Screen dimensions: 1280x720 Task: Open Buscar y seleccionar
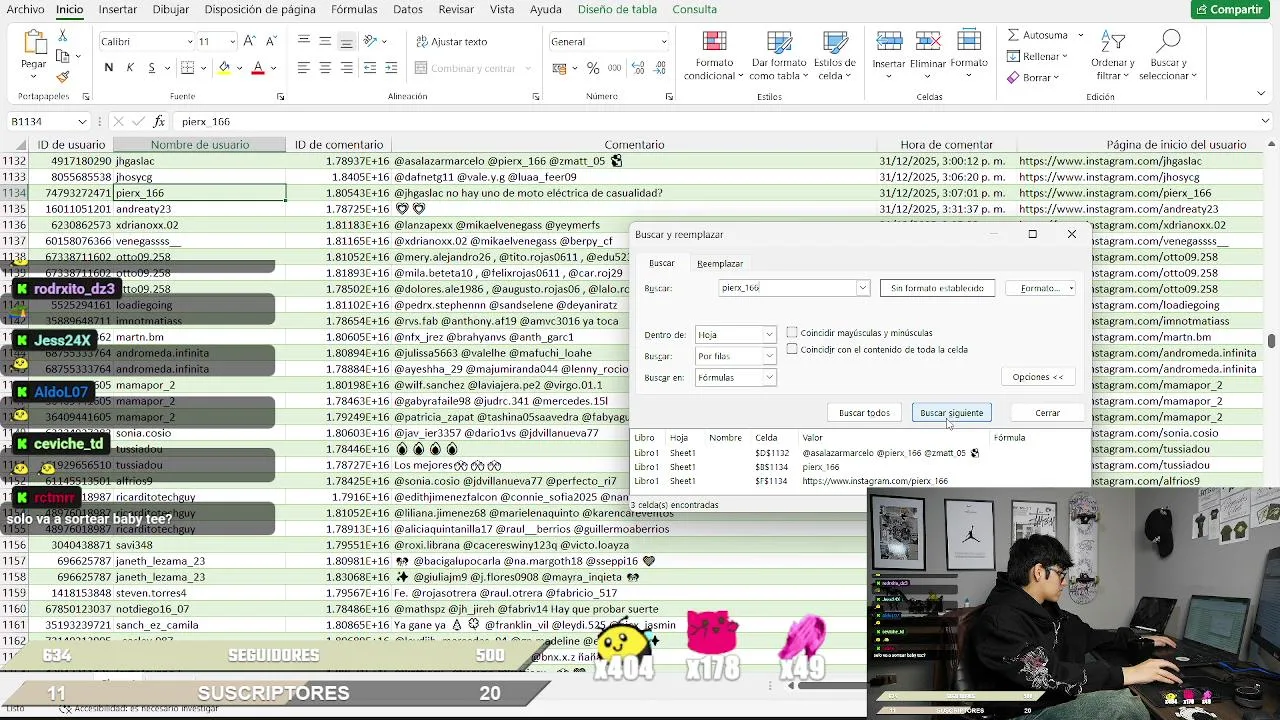point(1167,56)
